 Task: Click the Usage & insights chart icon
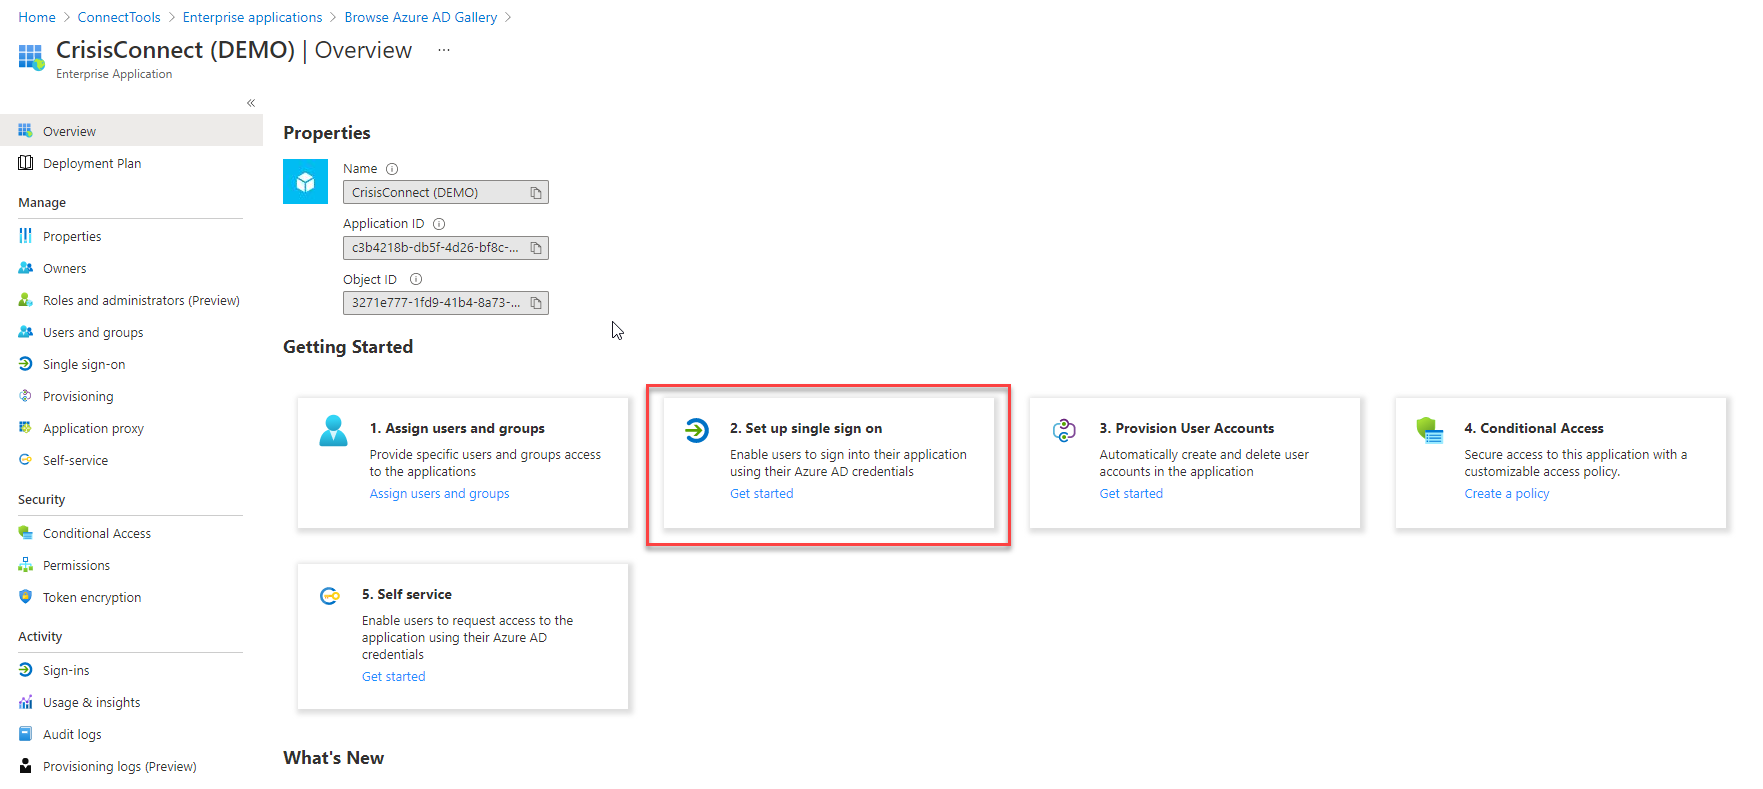tap(25, 702)
